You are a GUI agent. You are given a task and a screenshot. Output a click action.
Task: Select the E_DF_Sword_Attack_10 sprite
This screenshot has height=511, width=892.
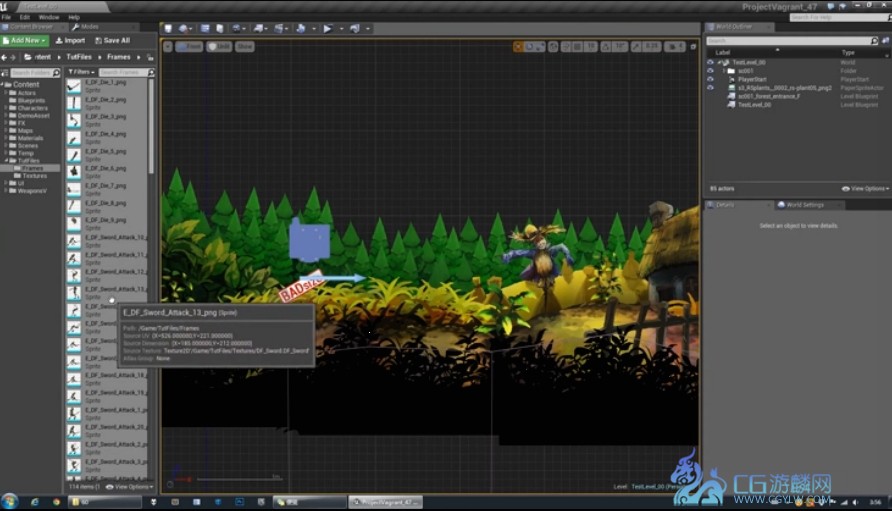click(x=107, y=241)
